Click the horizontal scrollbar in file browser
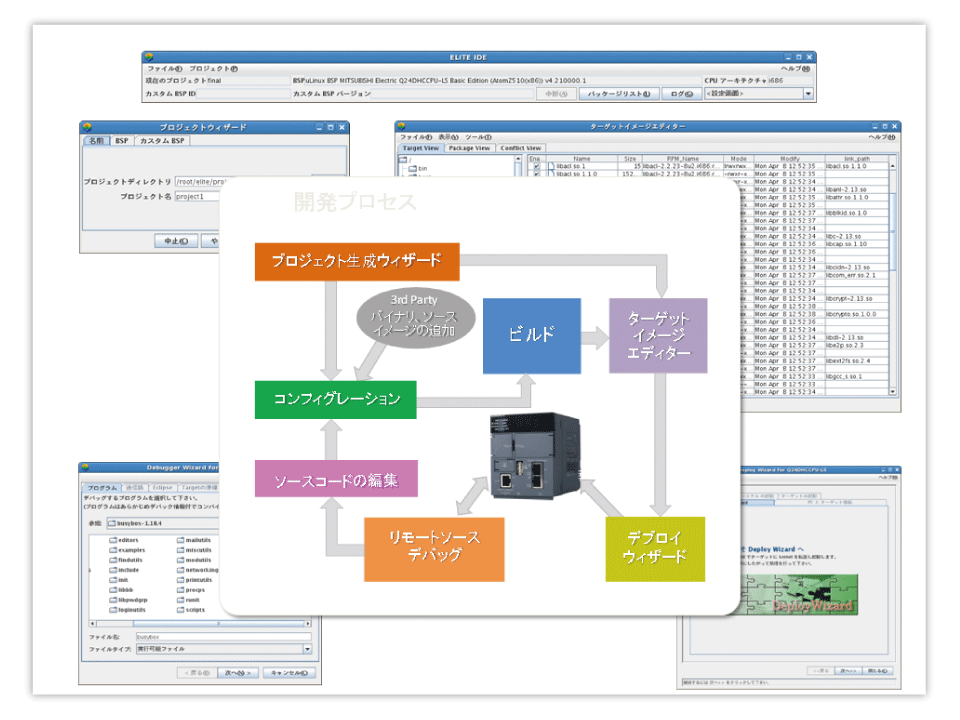The width and height of the screenshot is (960, 720). pyautogui.click(x=200, y=623)
